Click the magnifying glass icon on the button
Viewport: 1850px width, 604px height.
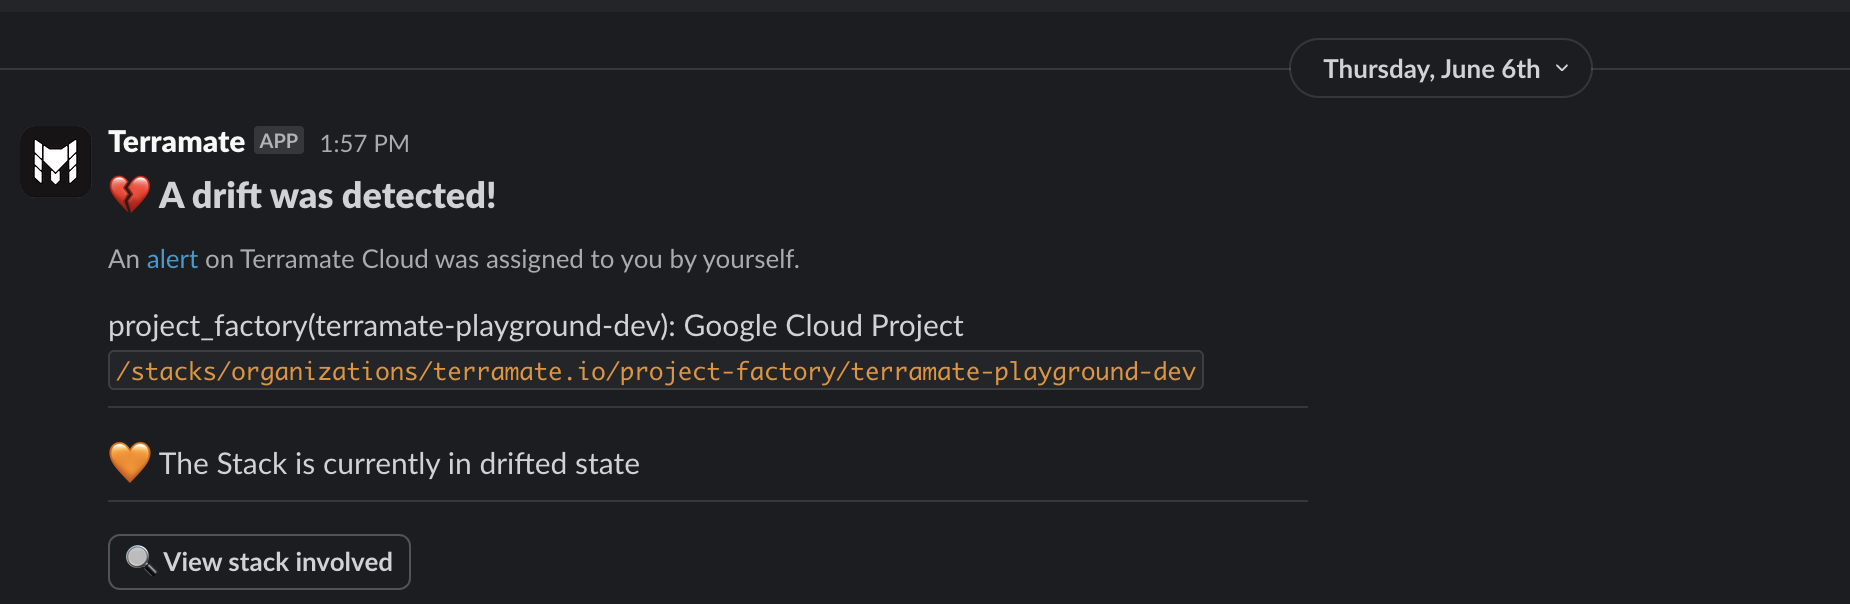pos(141,561)
